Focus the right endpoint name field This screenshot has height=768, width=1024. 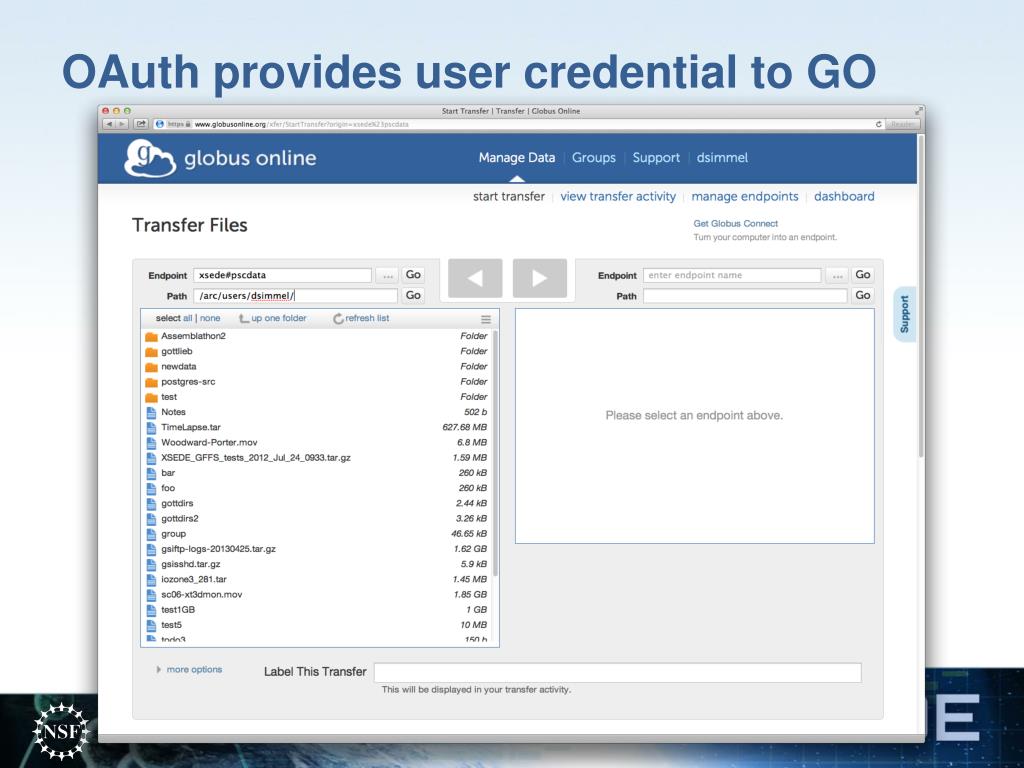[732, 275]
